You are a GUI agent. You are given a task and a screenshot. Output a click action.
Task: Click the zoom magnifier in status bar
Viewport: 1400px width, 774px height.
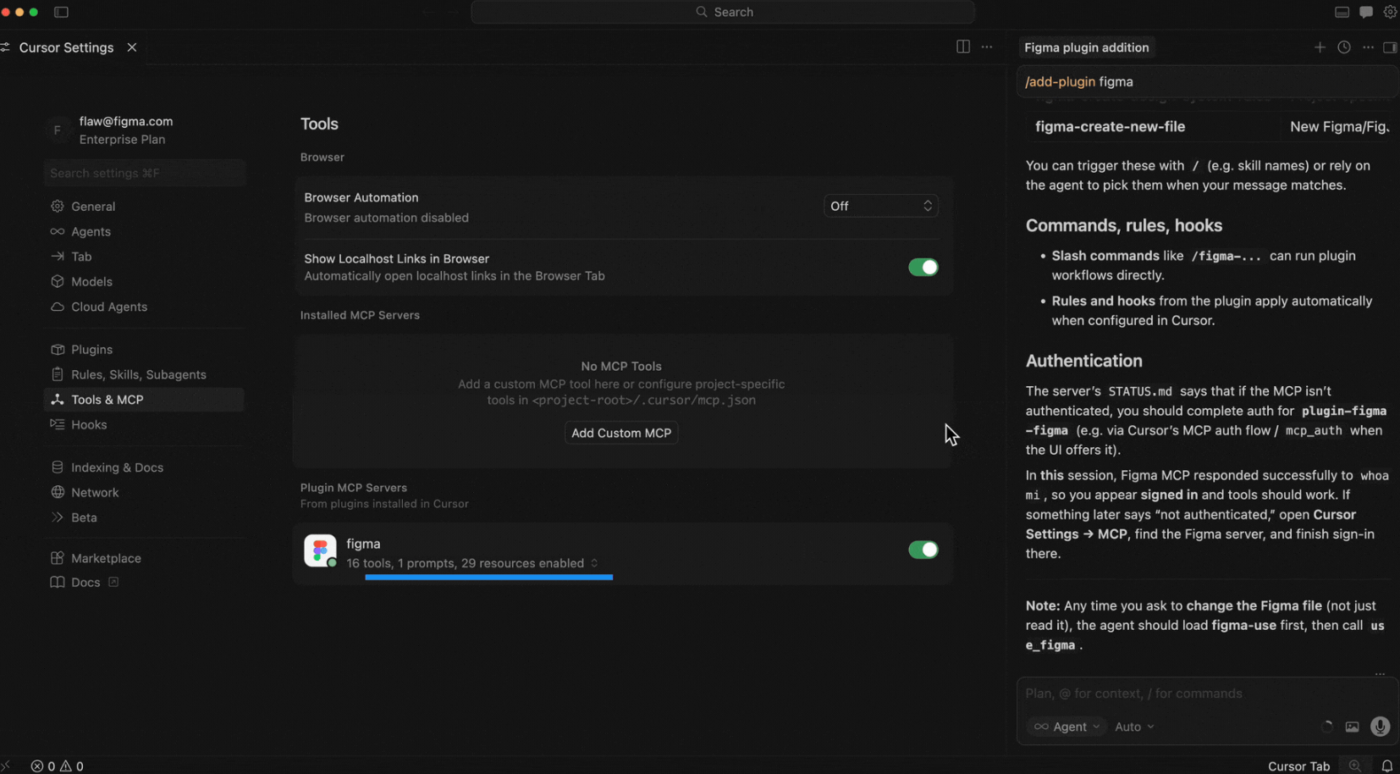click(x=1355, y=766)
